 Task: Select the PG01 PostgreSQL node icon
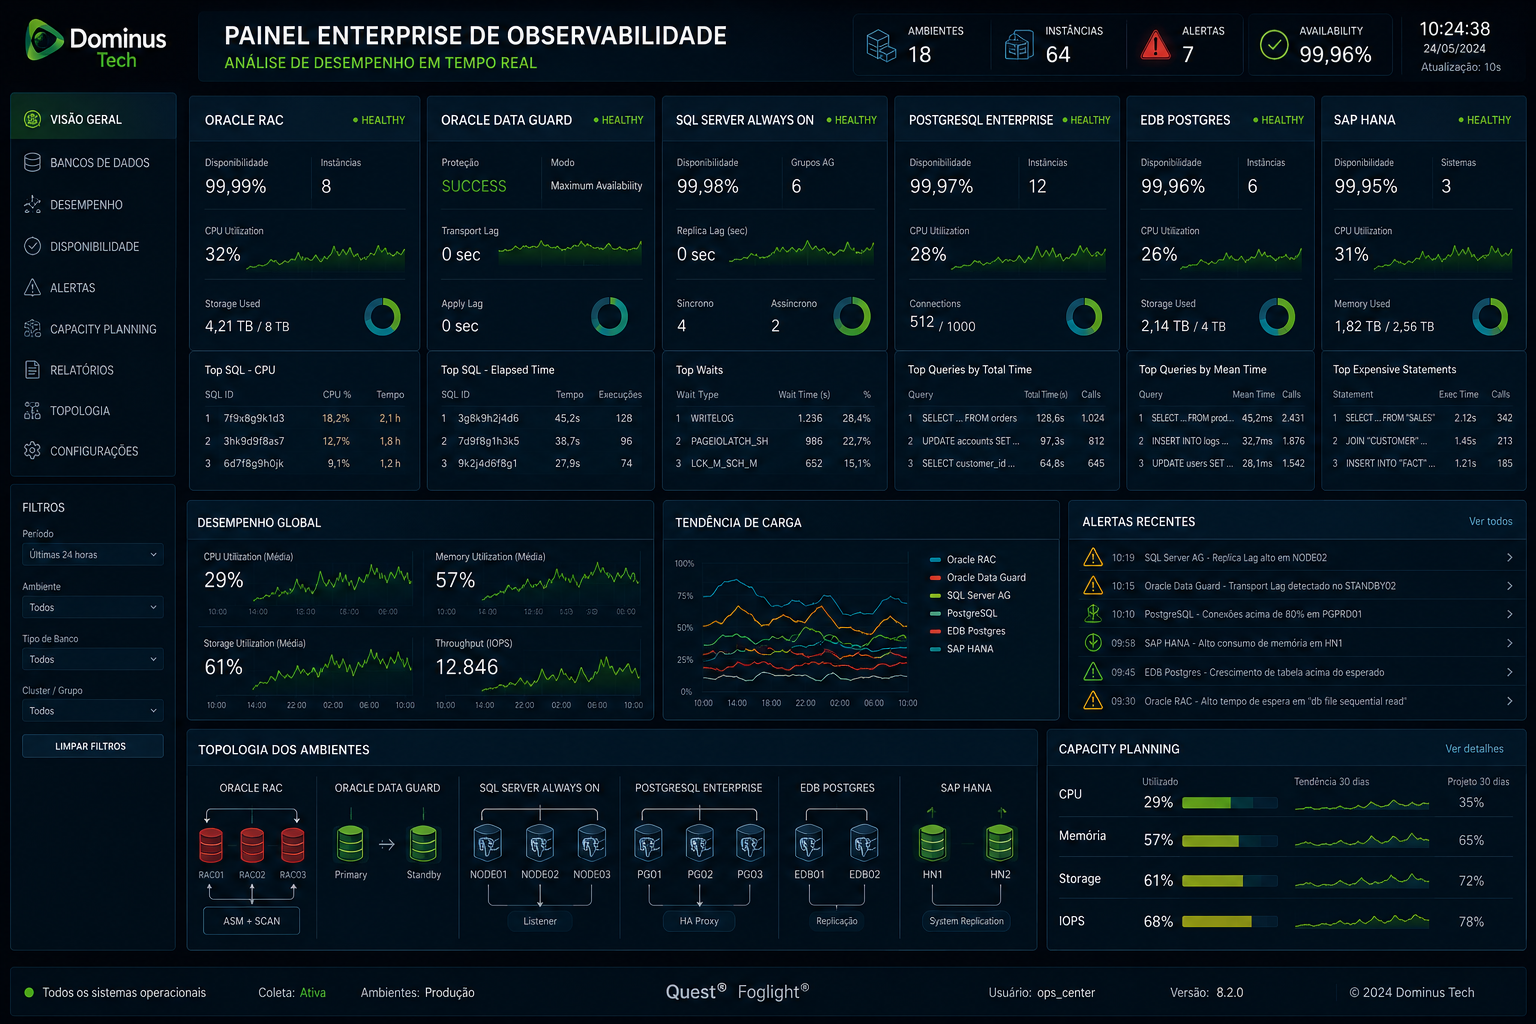click(649, 843)
